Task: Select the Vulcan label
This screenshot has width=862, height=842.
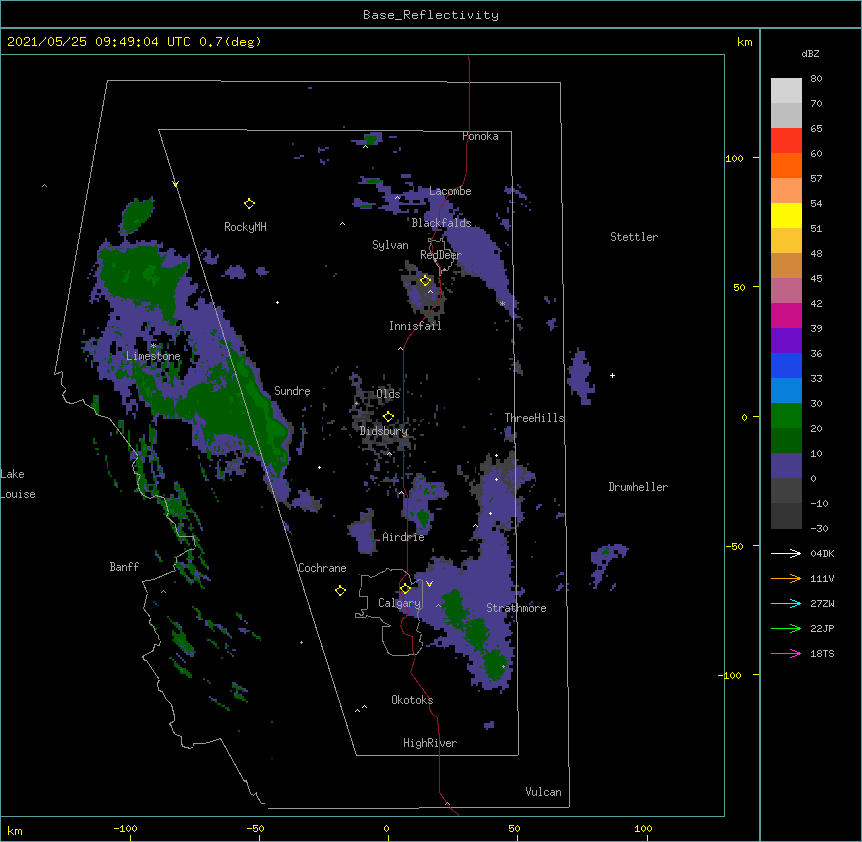Action: (543, 792)
